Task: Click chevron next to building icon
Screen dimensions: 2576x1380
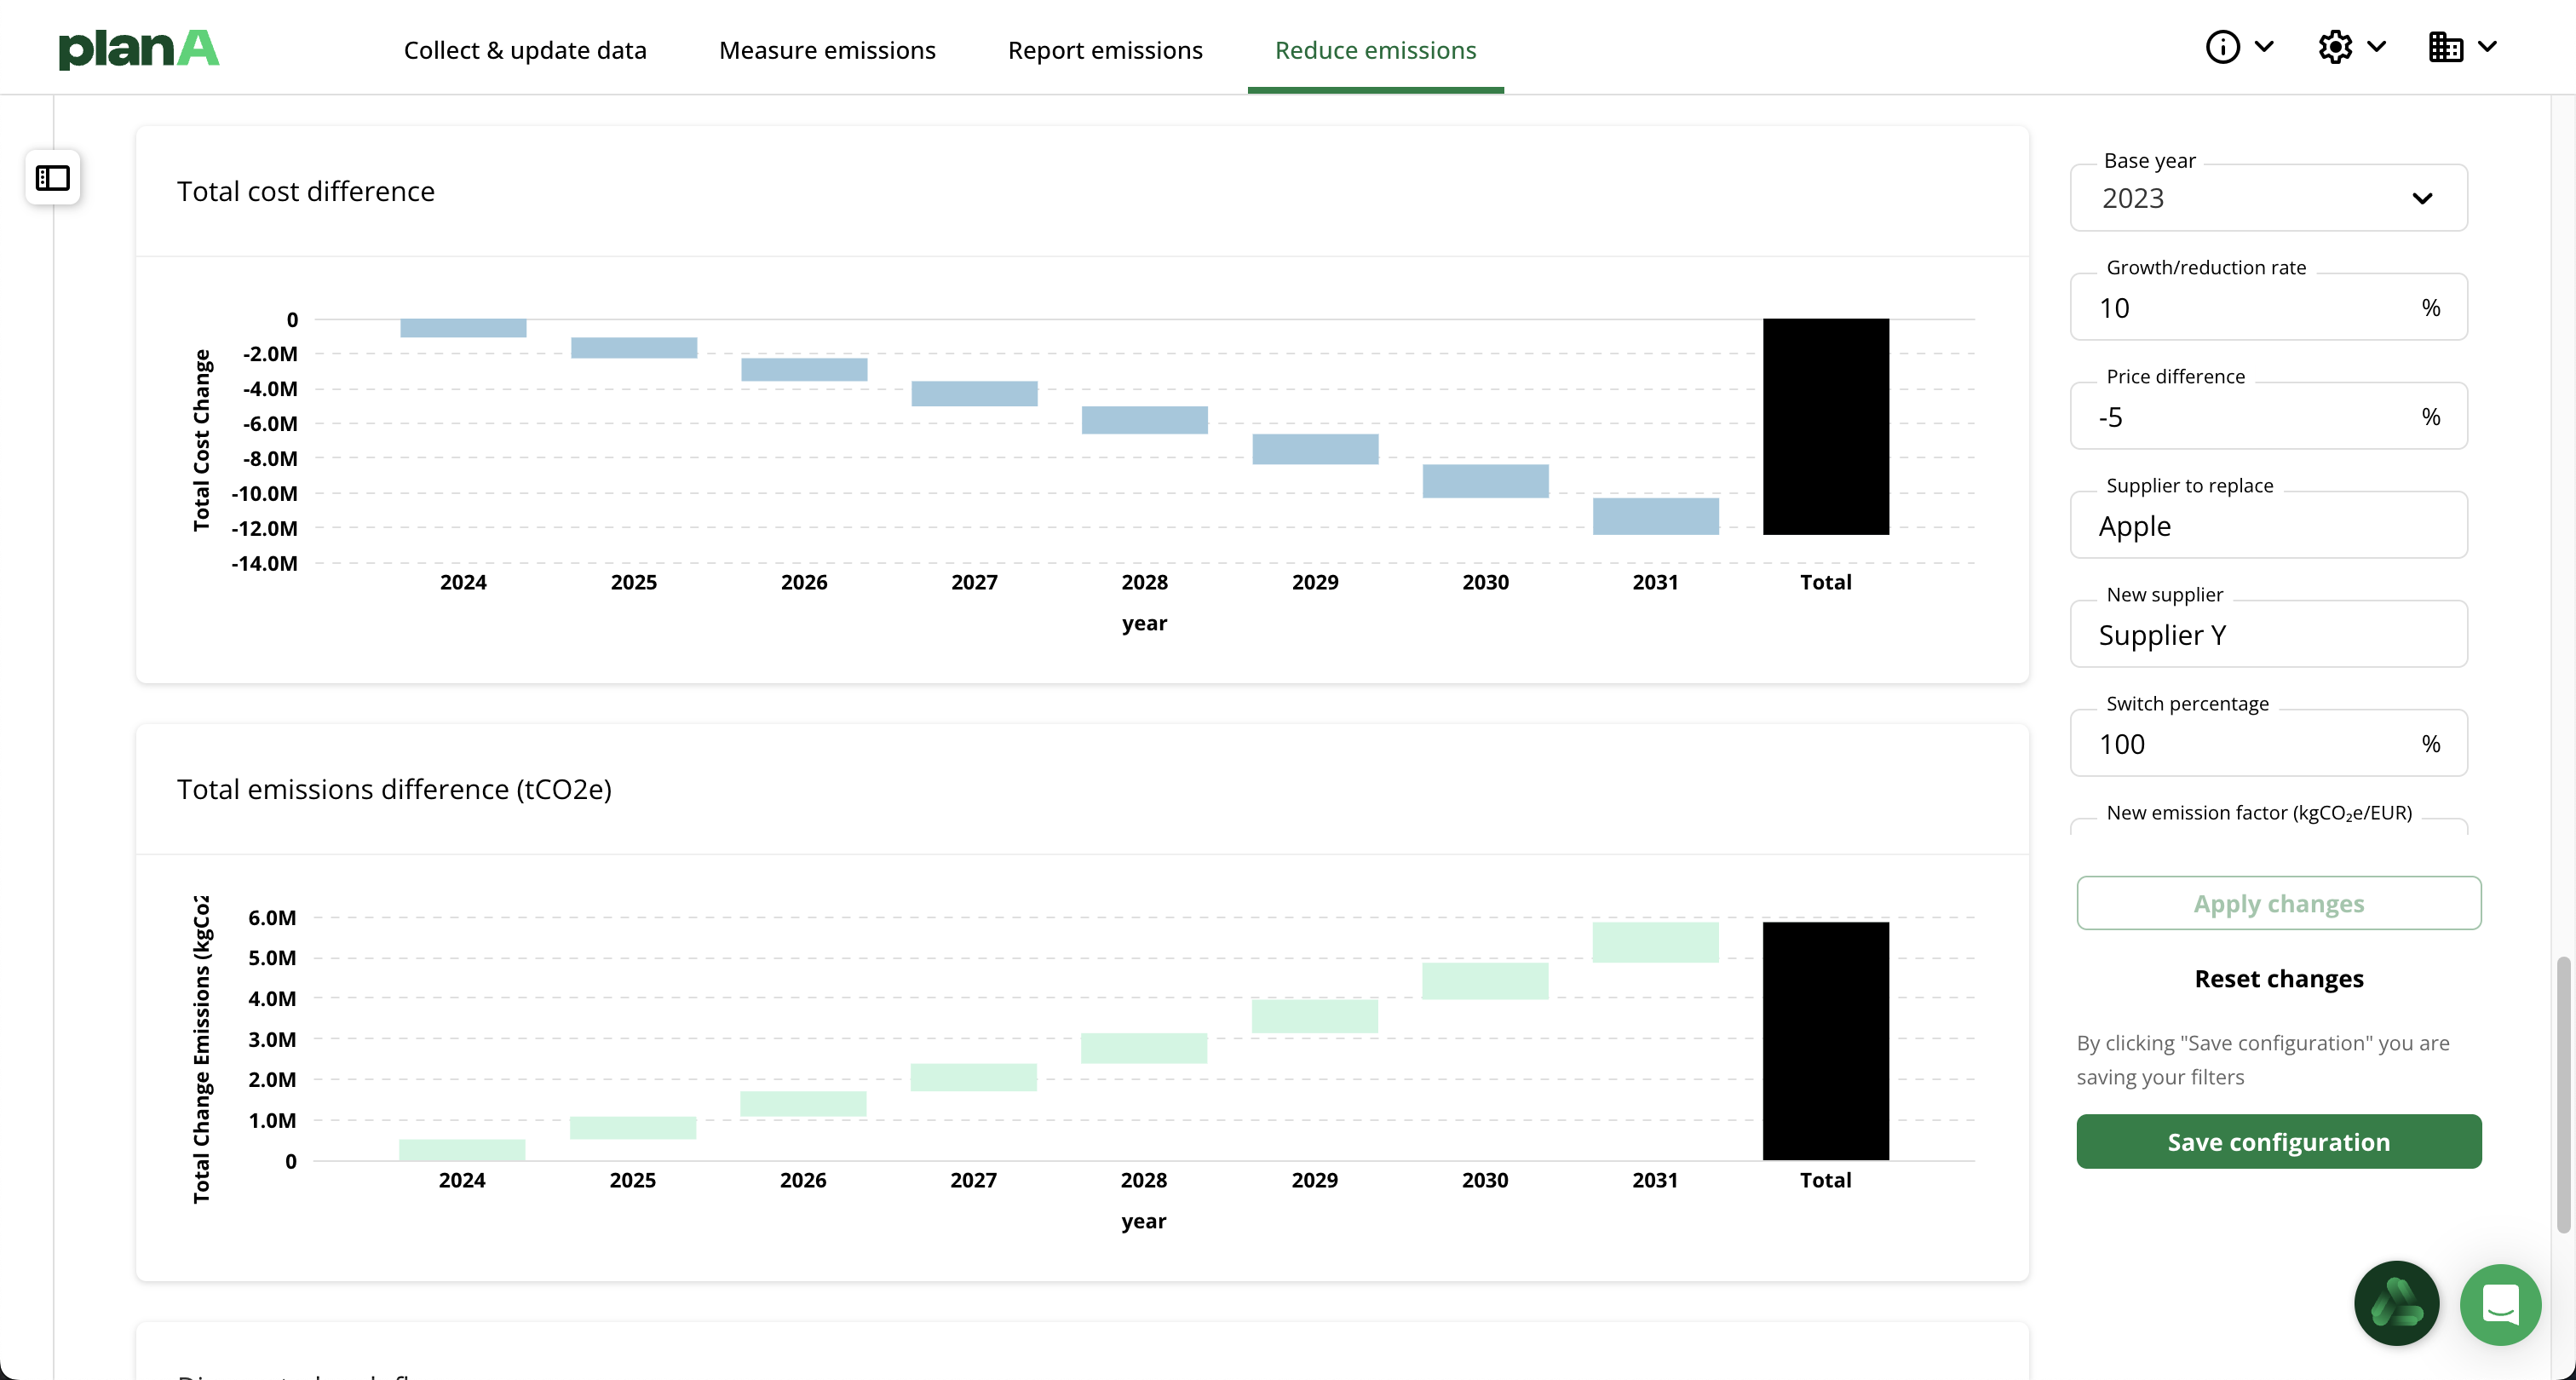Action: coord(2488,47)
